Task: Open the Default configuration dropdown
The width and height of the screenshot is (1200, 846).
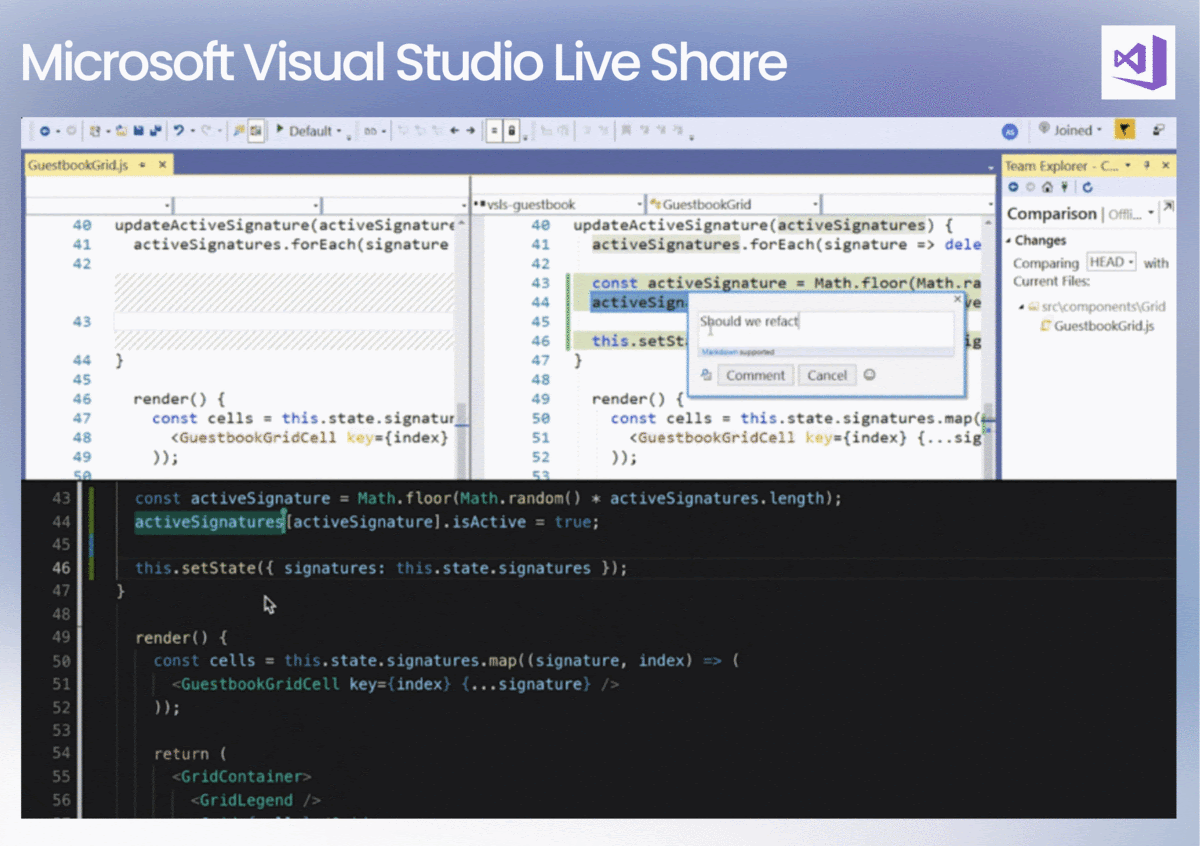Action: click(x=315, y=131)
